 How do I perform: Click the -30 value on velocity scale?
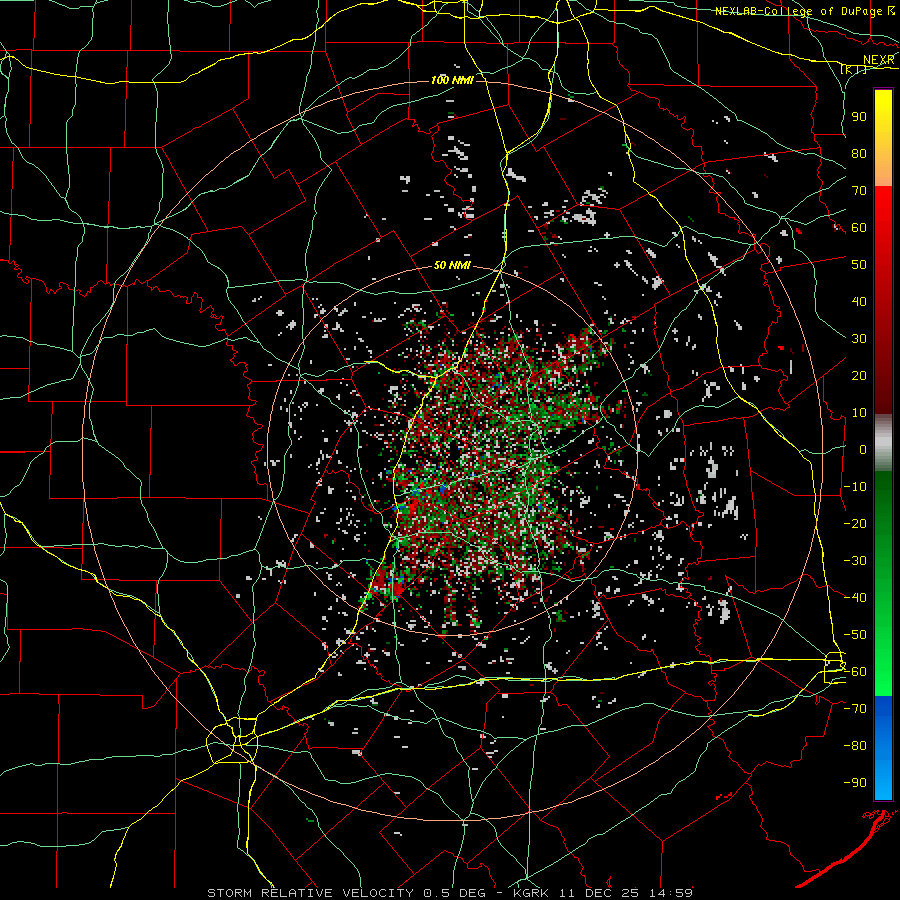(x=855, y=561)
